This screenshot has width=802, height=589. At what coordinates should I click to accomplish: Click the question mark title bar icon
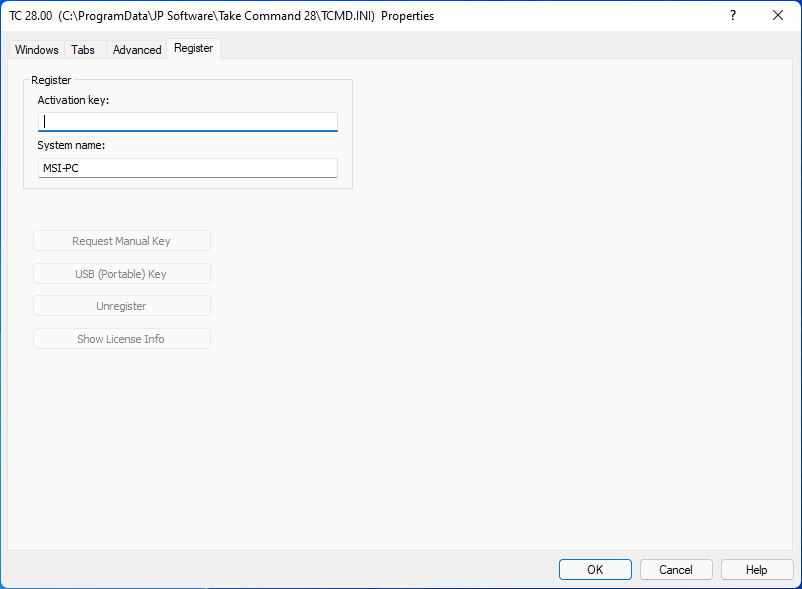[x=733, y=15]
